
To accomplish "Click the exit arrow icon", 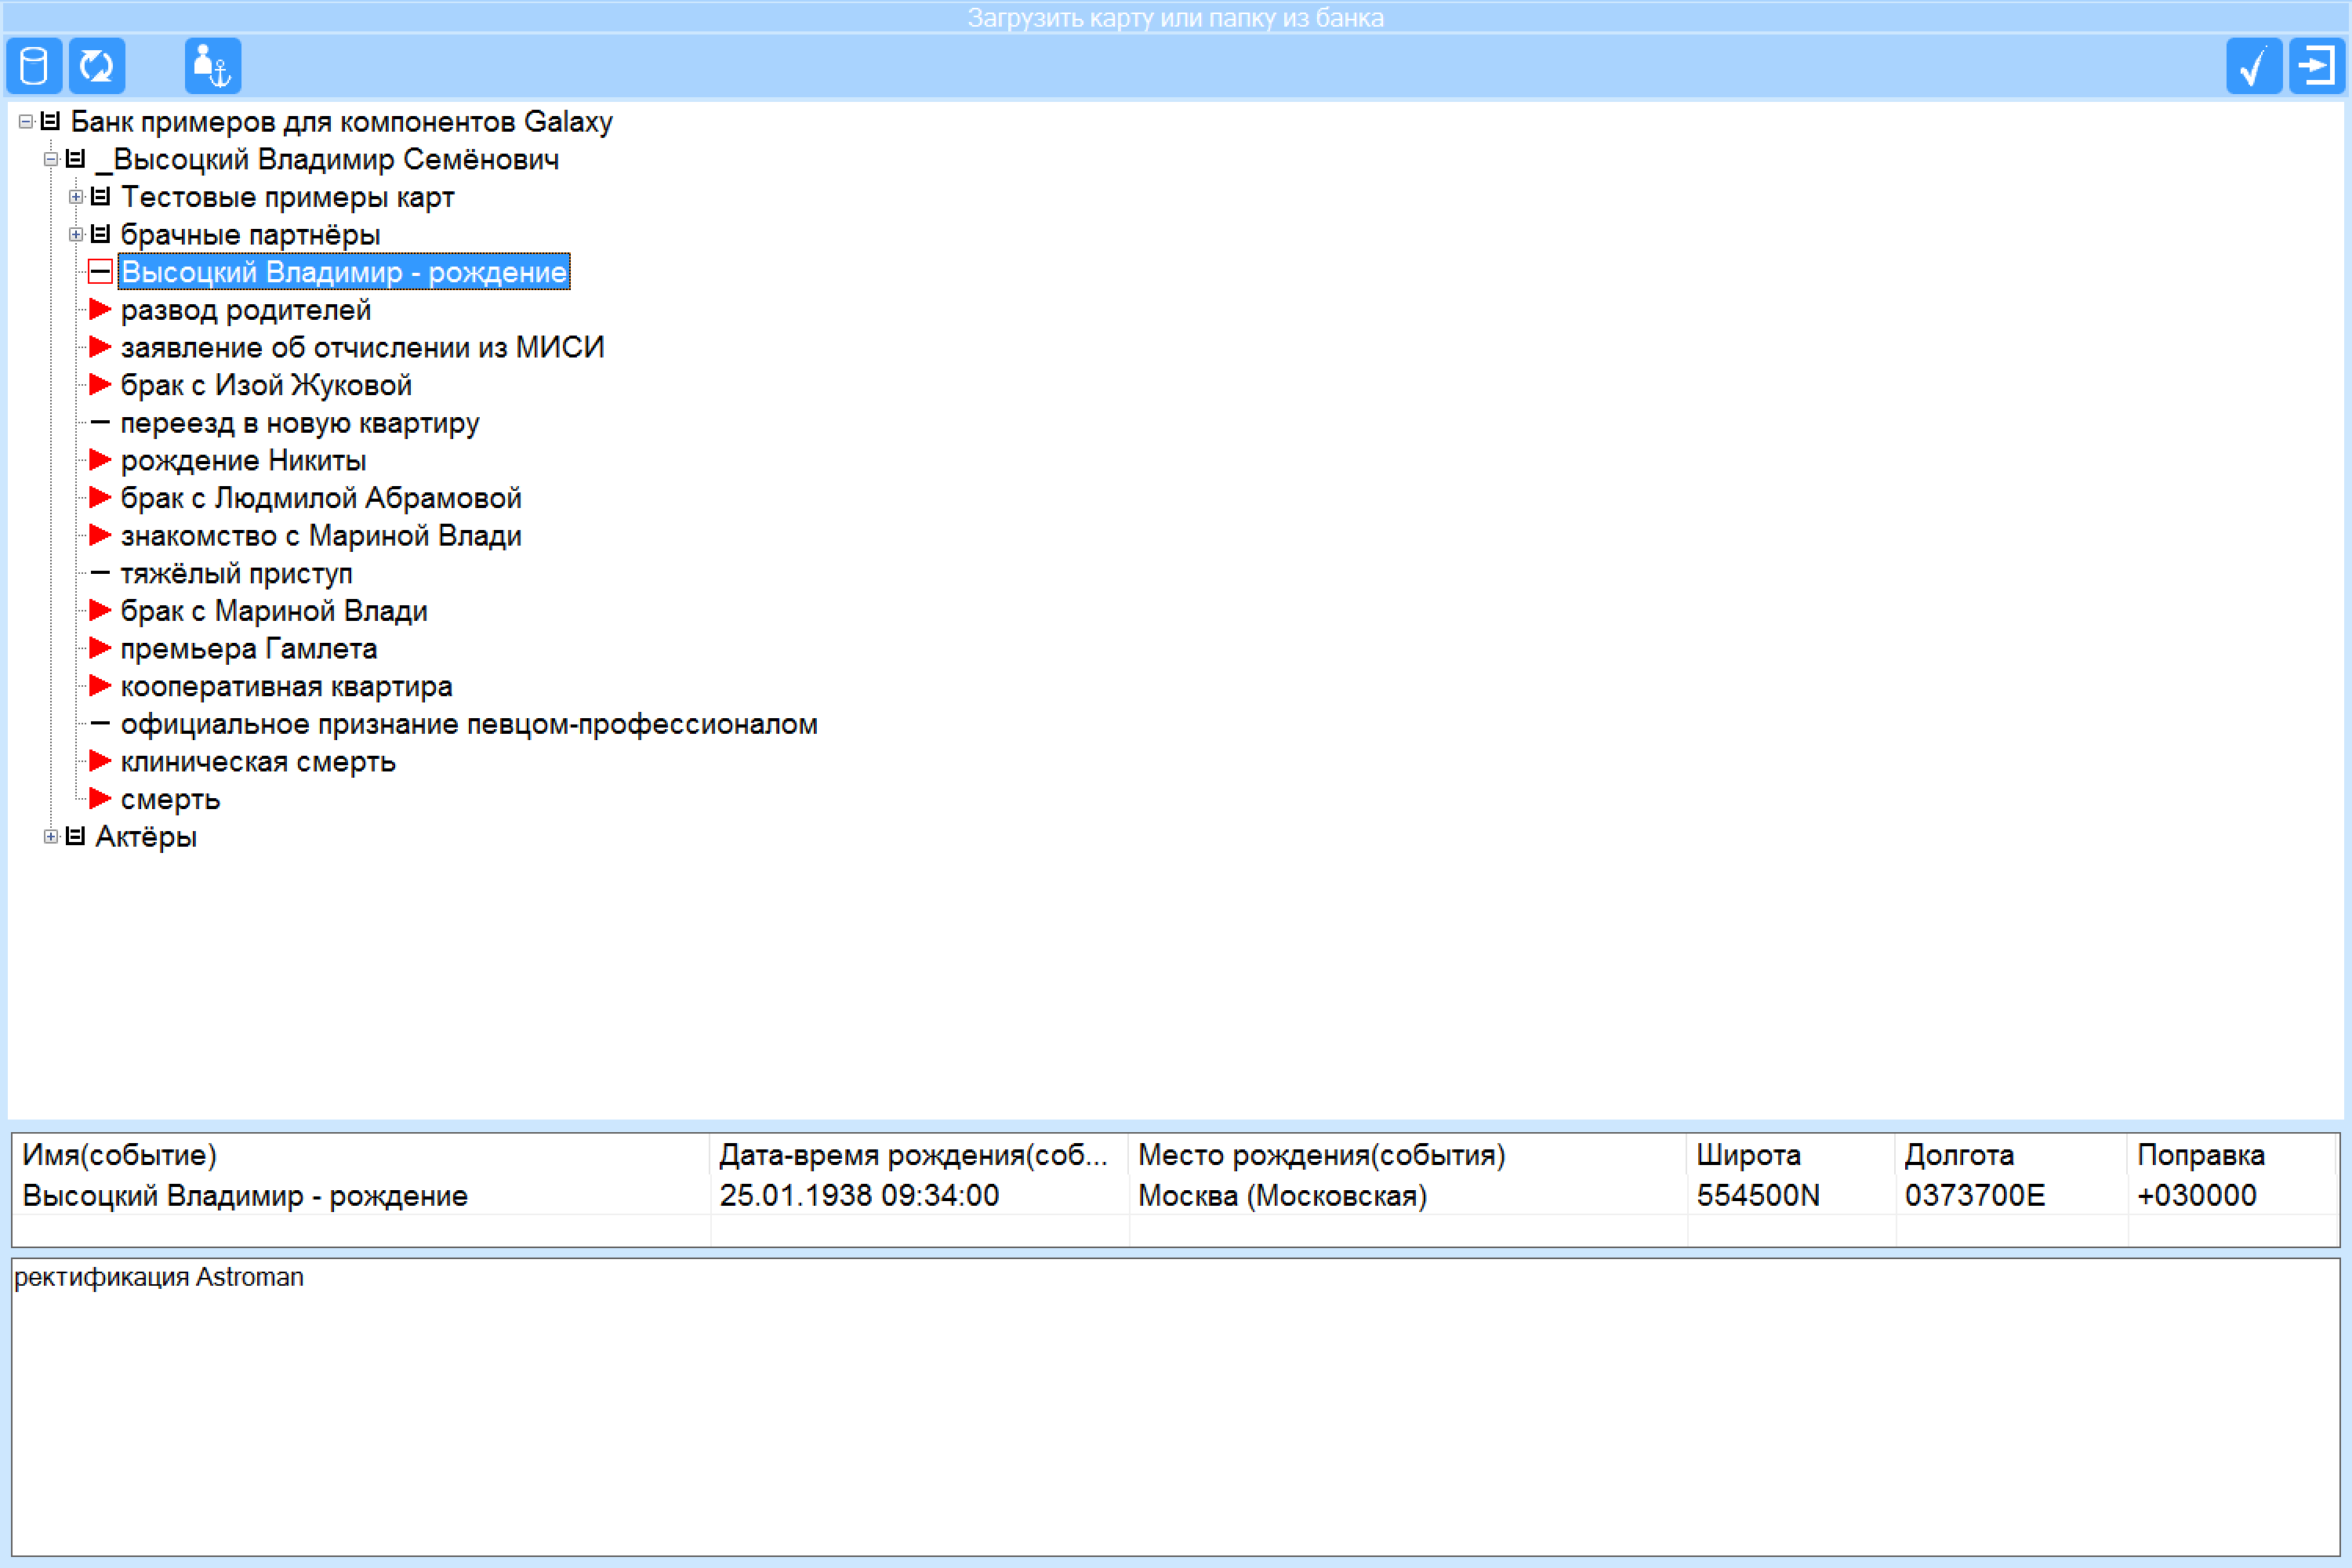I will point(2317,66).
